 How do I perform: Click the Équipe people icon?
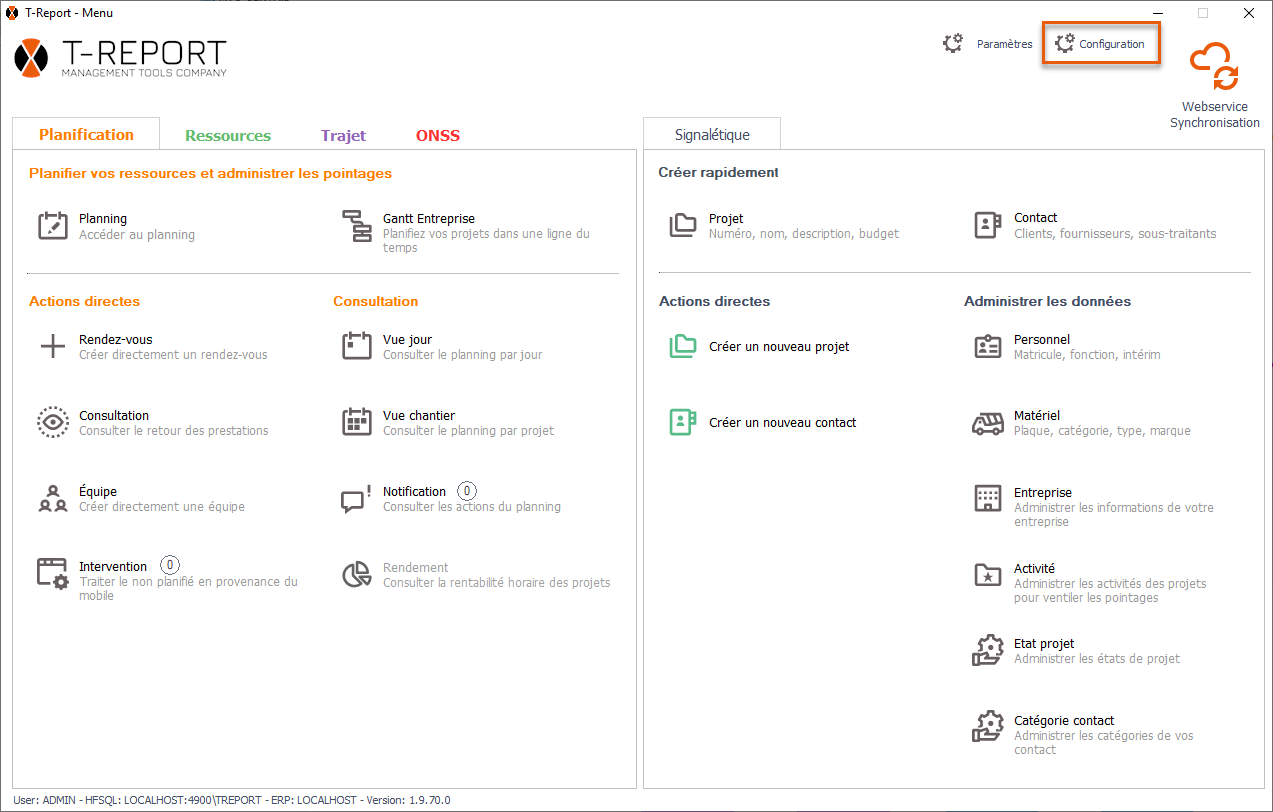pos(52,498)
